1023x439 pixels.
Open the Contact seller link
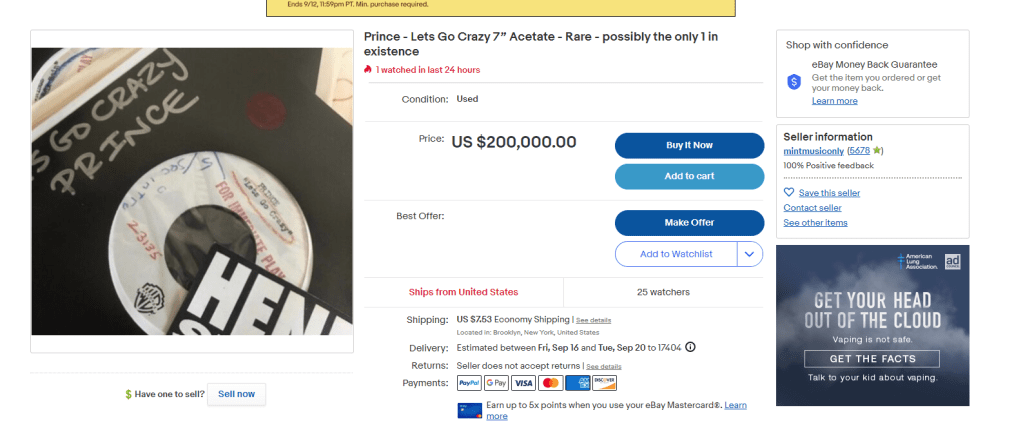tap(812, 207)
